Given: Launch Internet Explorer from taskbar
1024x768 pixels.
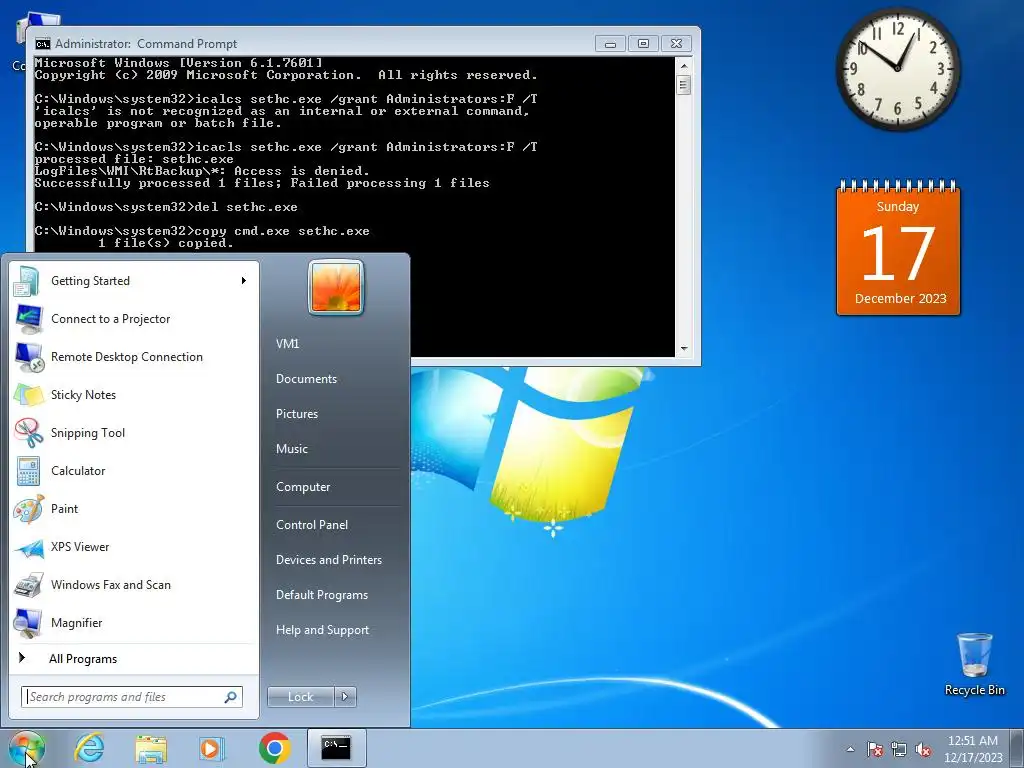Looking at the screenshot, I should (89, 748).
